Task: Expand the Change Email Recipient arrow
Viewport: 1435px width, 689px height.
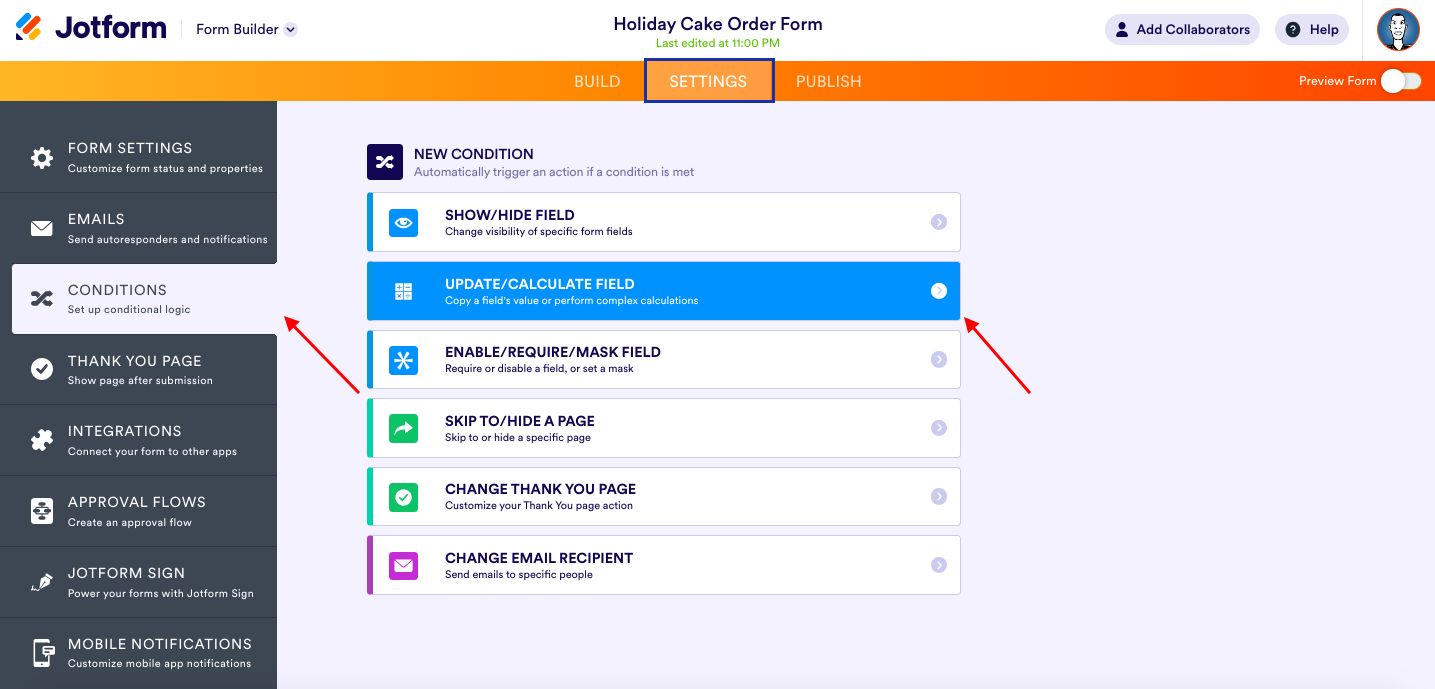Action: tap(938, 565)
